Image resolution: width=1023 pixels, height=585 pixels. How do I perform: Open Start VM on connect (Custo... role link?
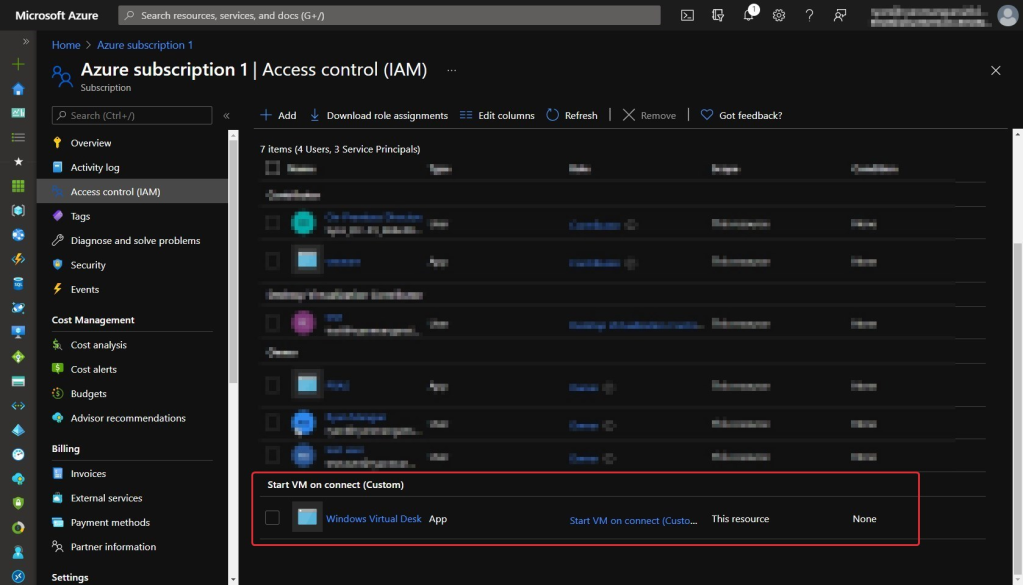coord(633,520)
